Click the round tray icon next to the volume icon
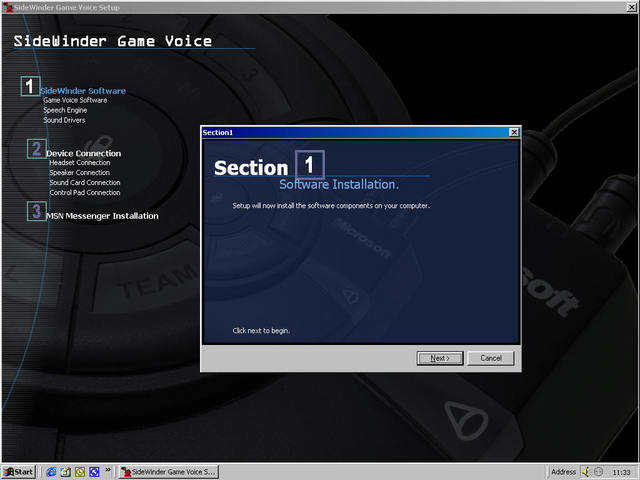640x480 pixels. pyautogui.click(x=598, y=472)
